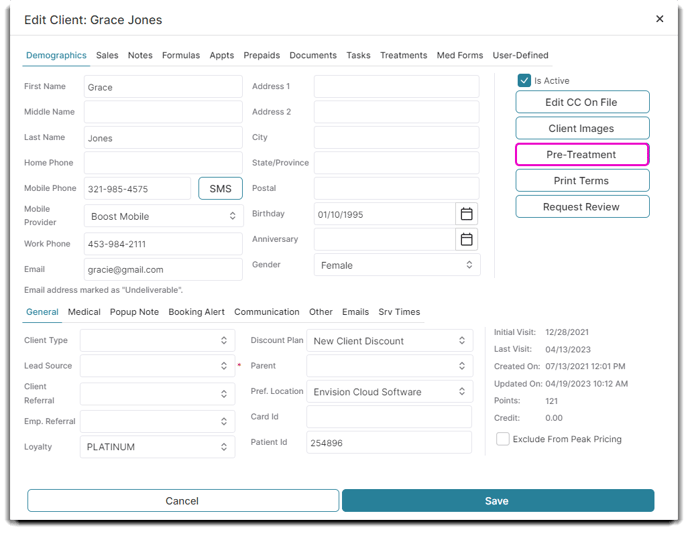Click the State/Province field
The image size is (688, 540).
coord(397,163)
